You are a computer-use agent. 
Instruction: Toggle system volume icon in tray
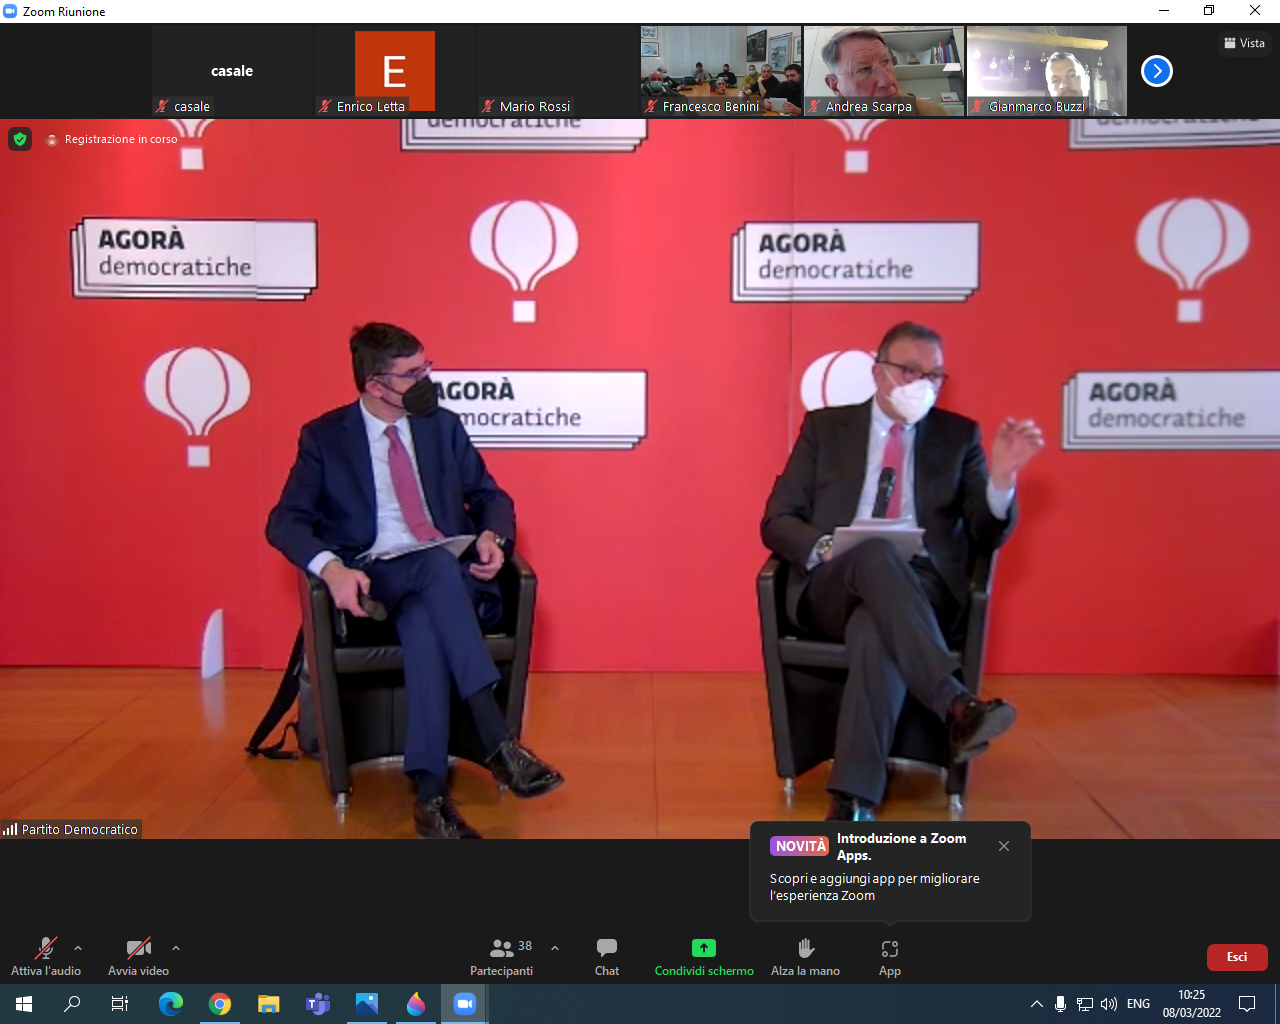(x=1108, y=1004)
